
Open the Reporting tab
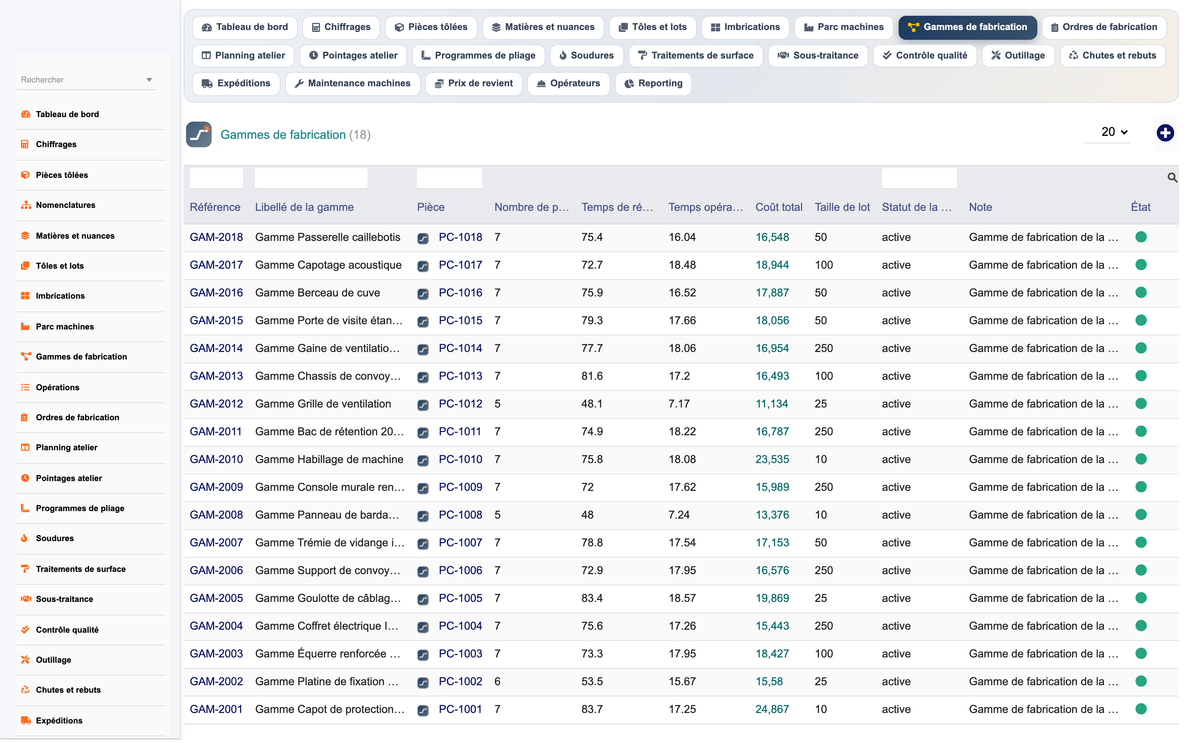pyautogui.click(x=653, y=83)
